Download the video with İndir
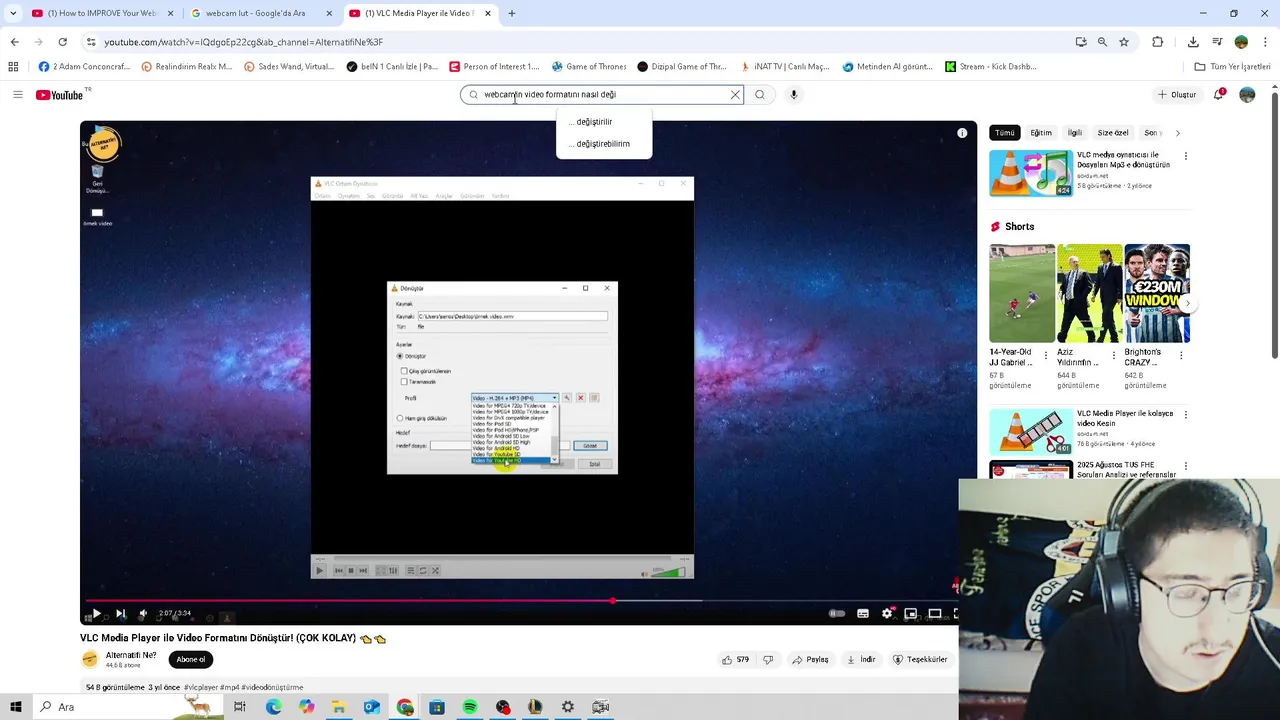This screenshot has width=1280, height=720. click(x=861, y=660)
